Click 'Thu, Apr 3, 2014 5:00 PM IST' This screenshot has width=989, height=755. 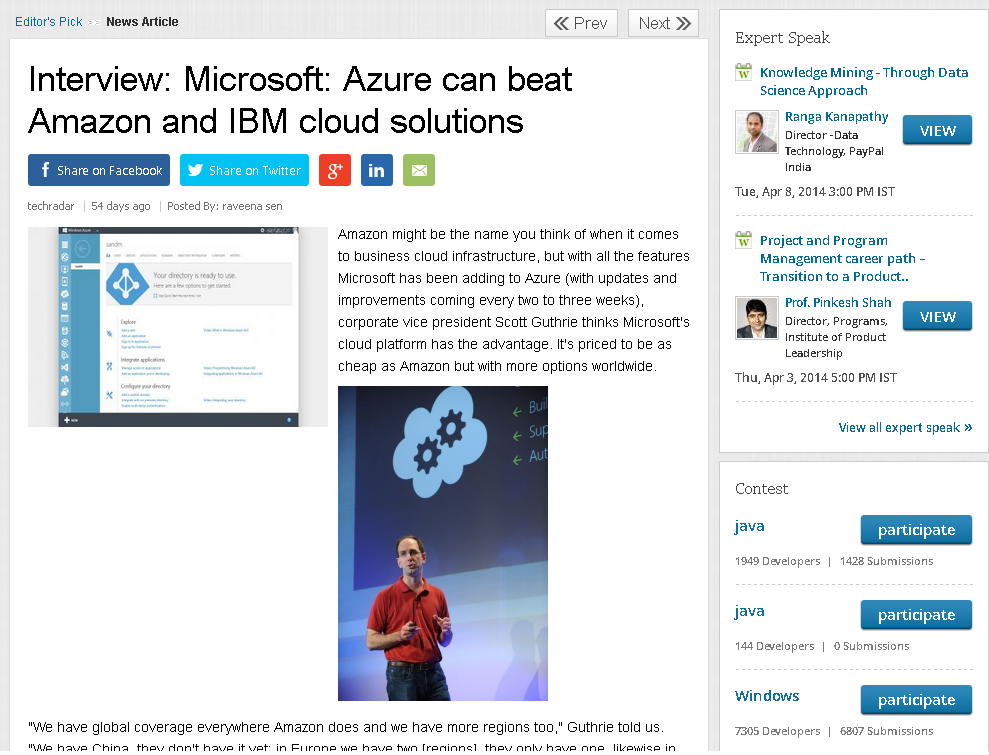tap(816, 378)
